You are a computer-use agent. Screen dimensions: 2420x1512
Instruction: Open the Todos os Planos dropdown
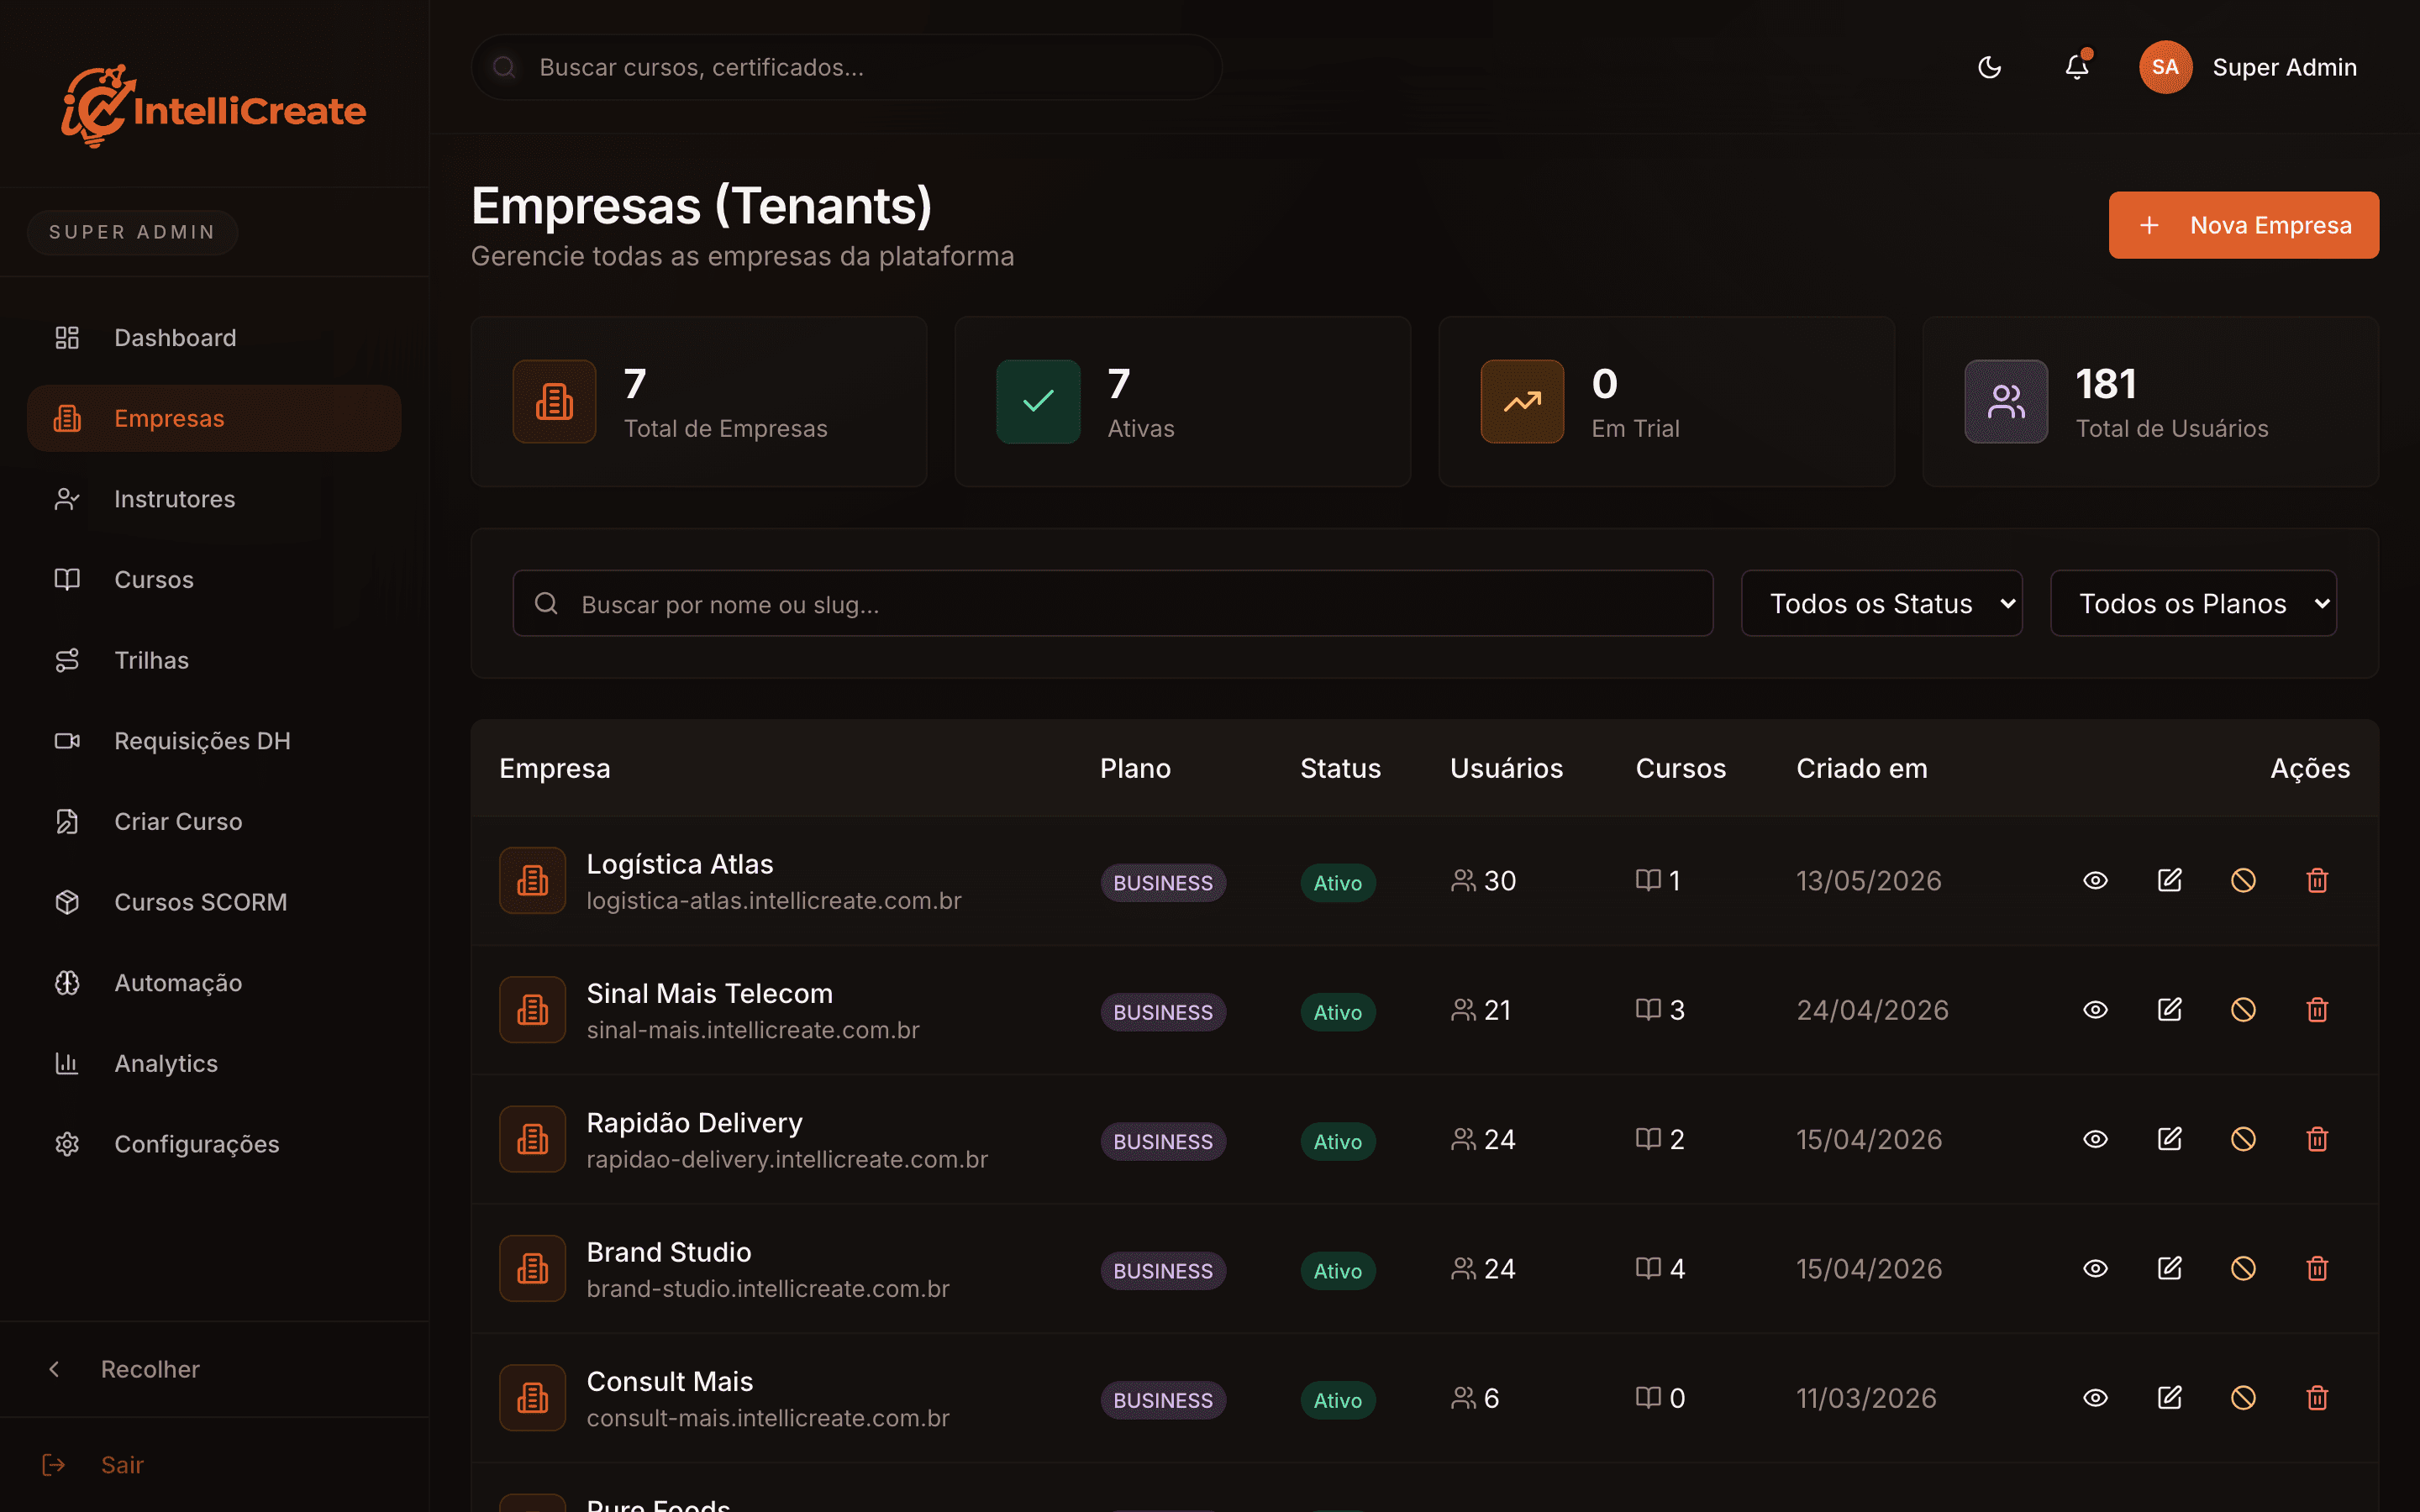[x=2193, y=603]
